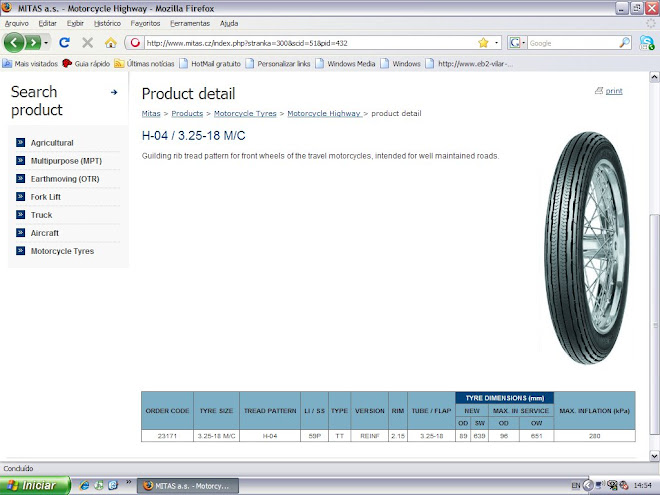
Task: Open the Personalizar links bookmark
Action: [278, 64]
